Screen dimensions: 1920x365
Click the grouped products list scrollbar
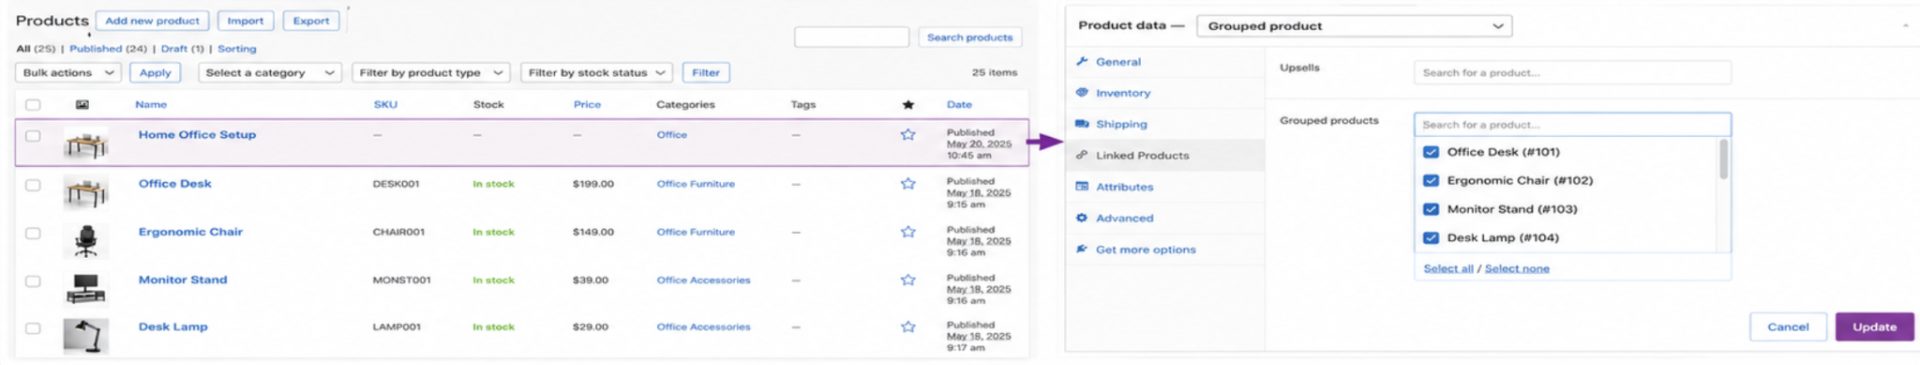click(1723, 160)
